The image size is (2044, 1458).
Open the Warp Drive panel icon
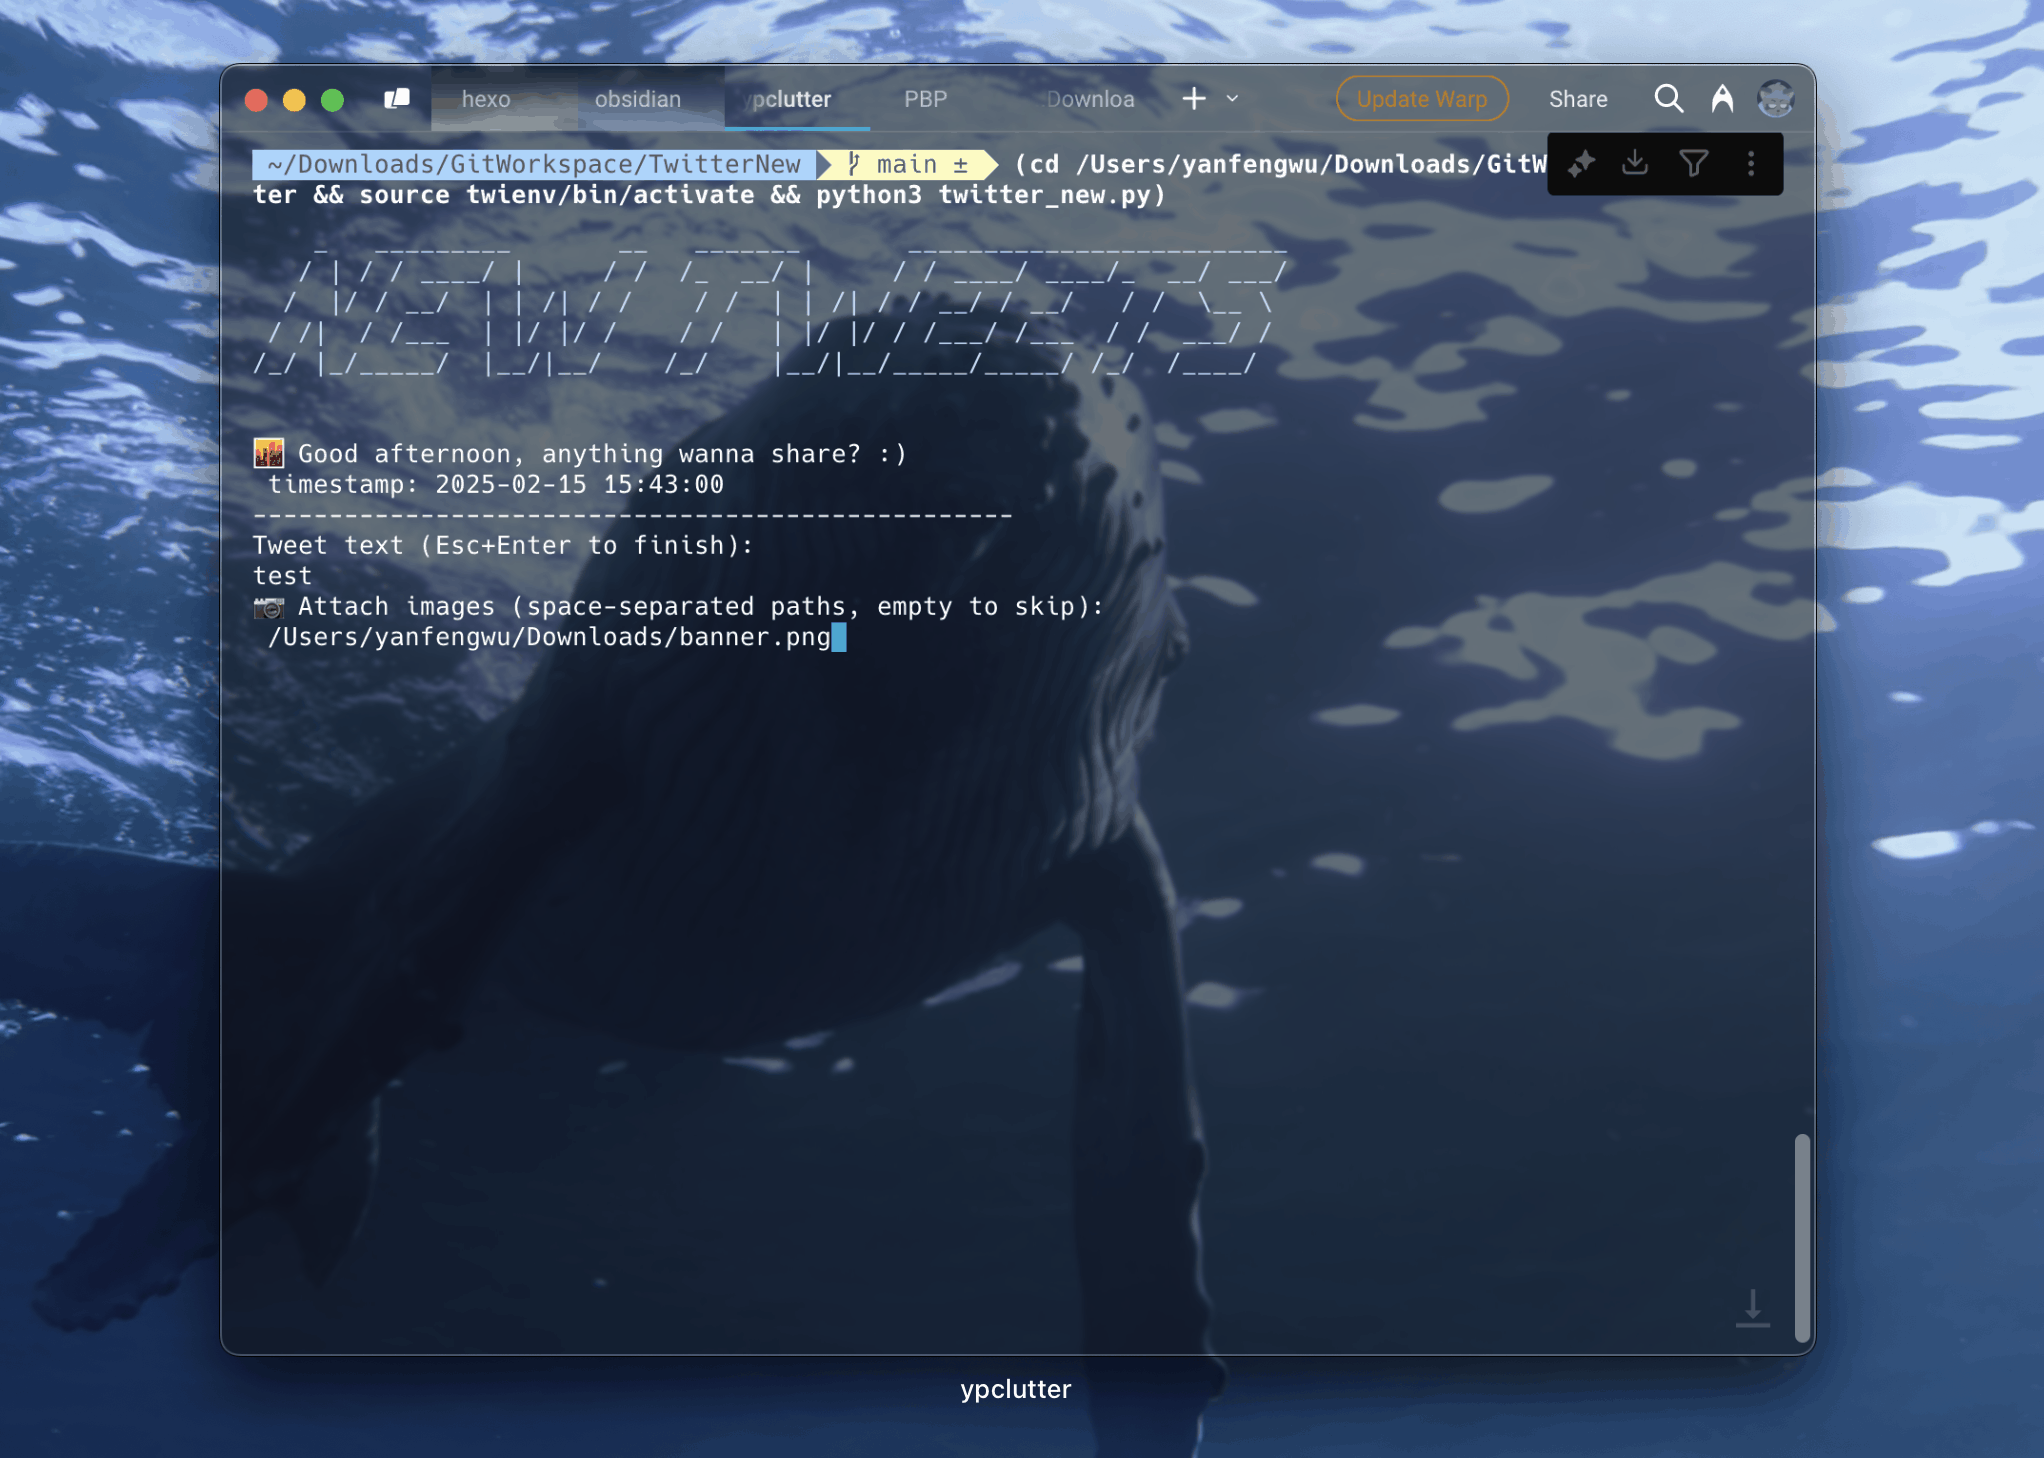(397, 98)
